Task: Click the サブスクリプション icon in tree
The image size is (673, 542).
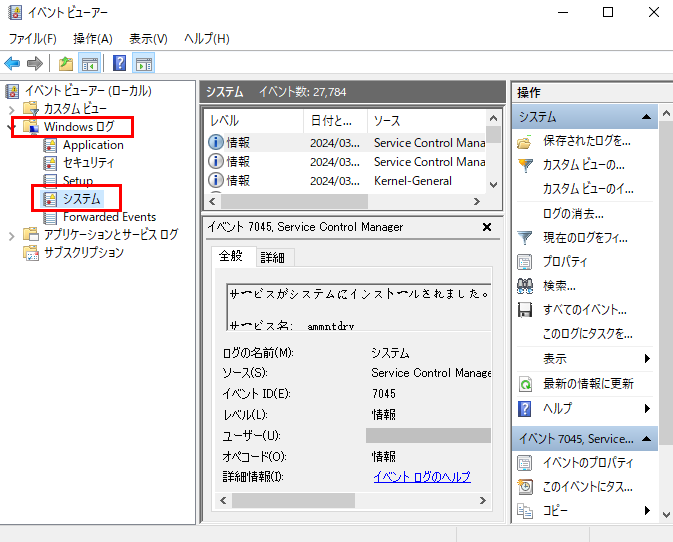Action: point(31,253)
